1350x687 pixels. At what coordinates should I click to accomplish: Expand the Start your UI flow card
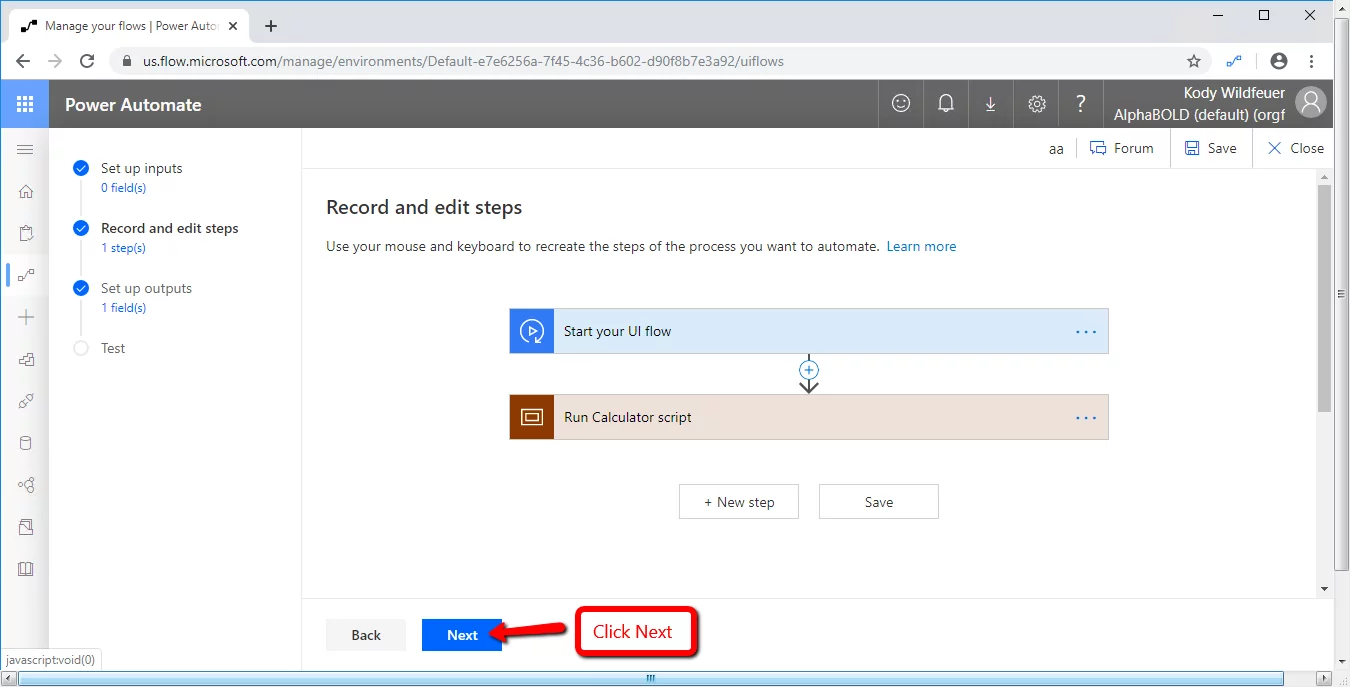809,331
